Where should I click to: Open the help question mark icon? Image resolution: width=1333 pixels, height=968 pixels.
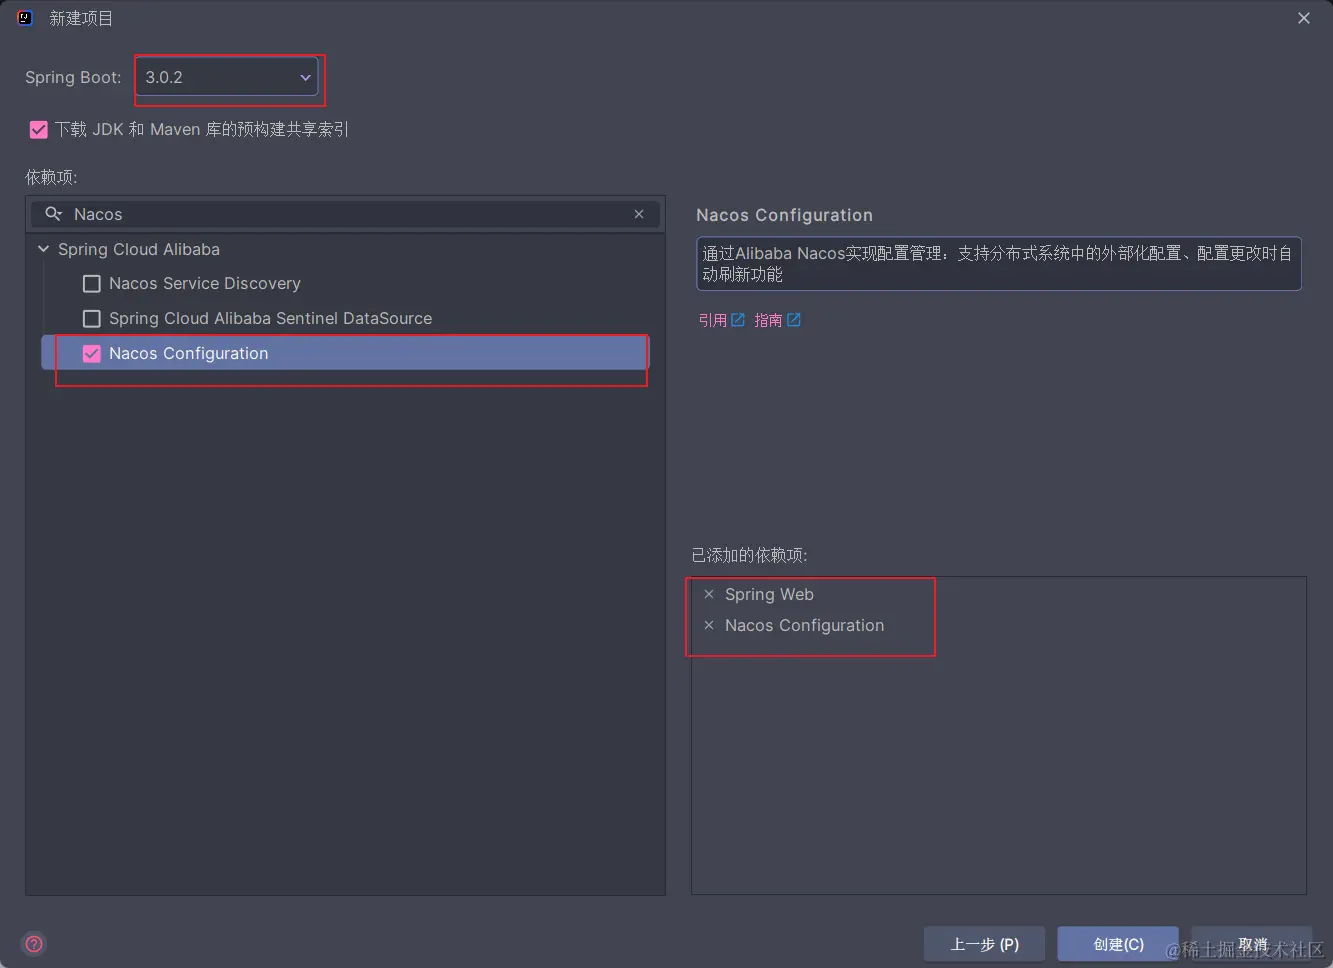(34, 944)
